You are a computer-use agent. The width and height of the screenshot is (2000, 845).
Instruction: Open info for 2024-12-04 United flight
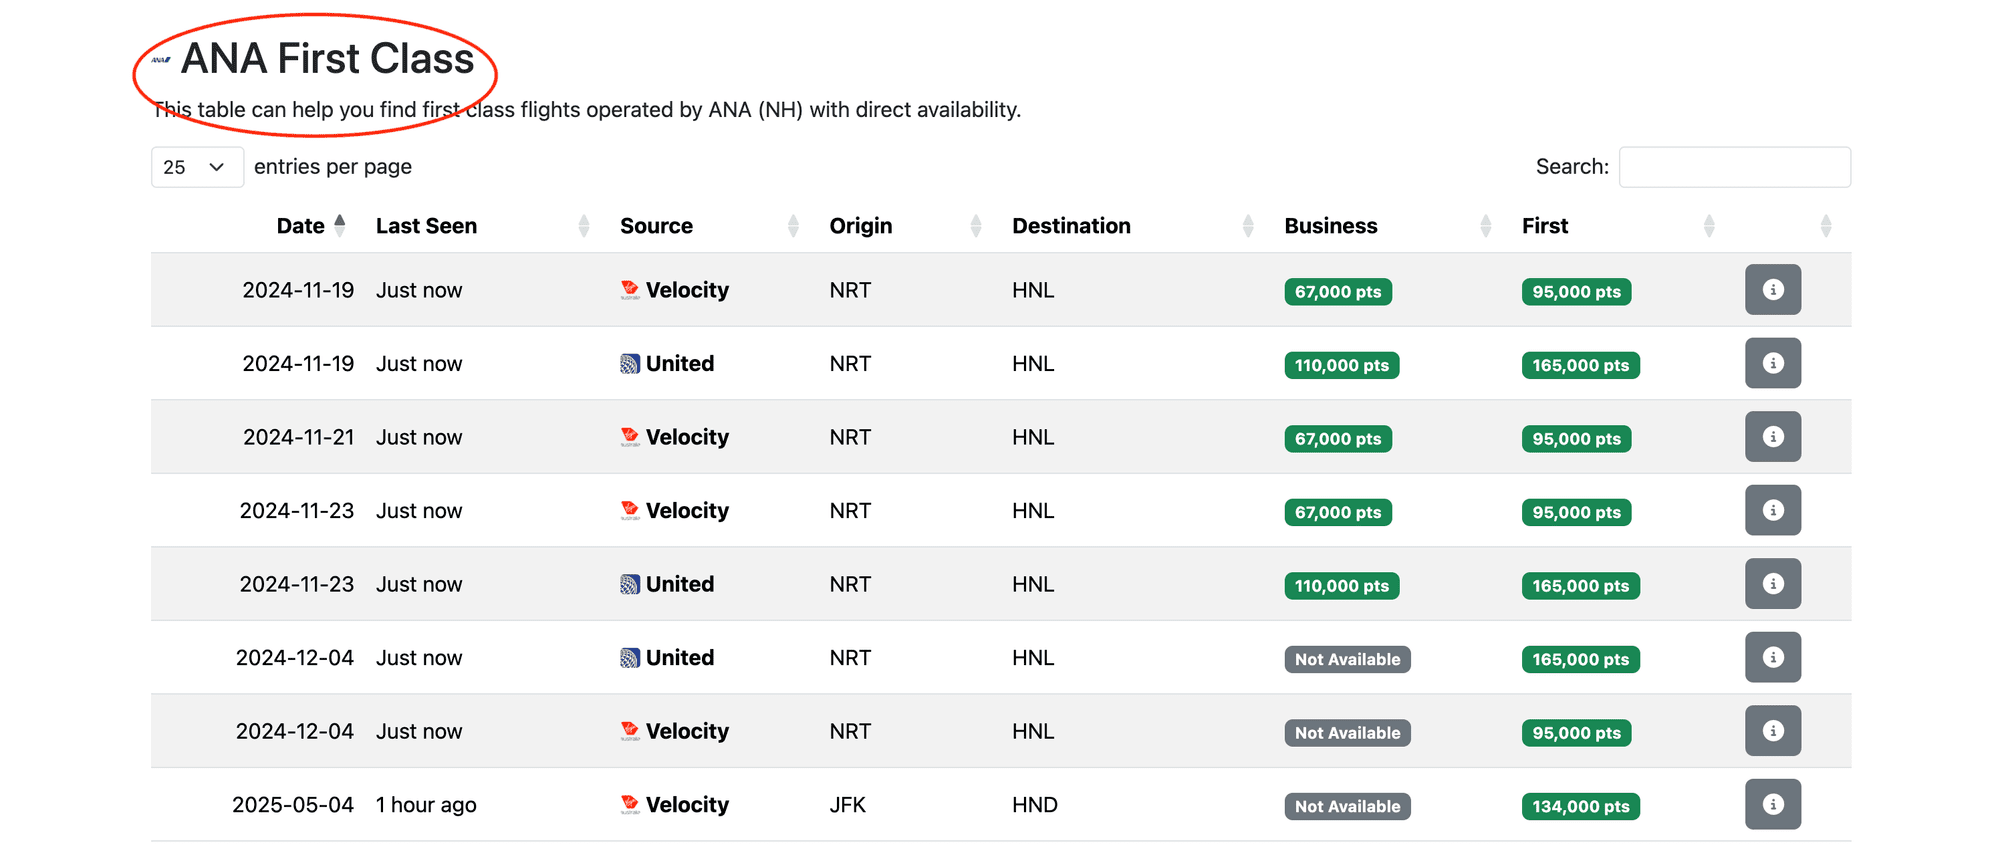(1772, 657)
